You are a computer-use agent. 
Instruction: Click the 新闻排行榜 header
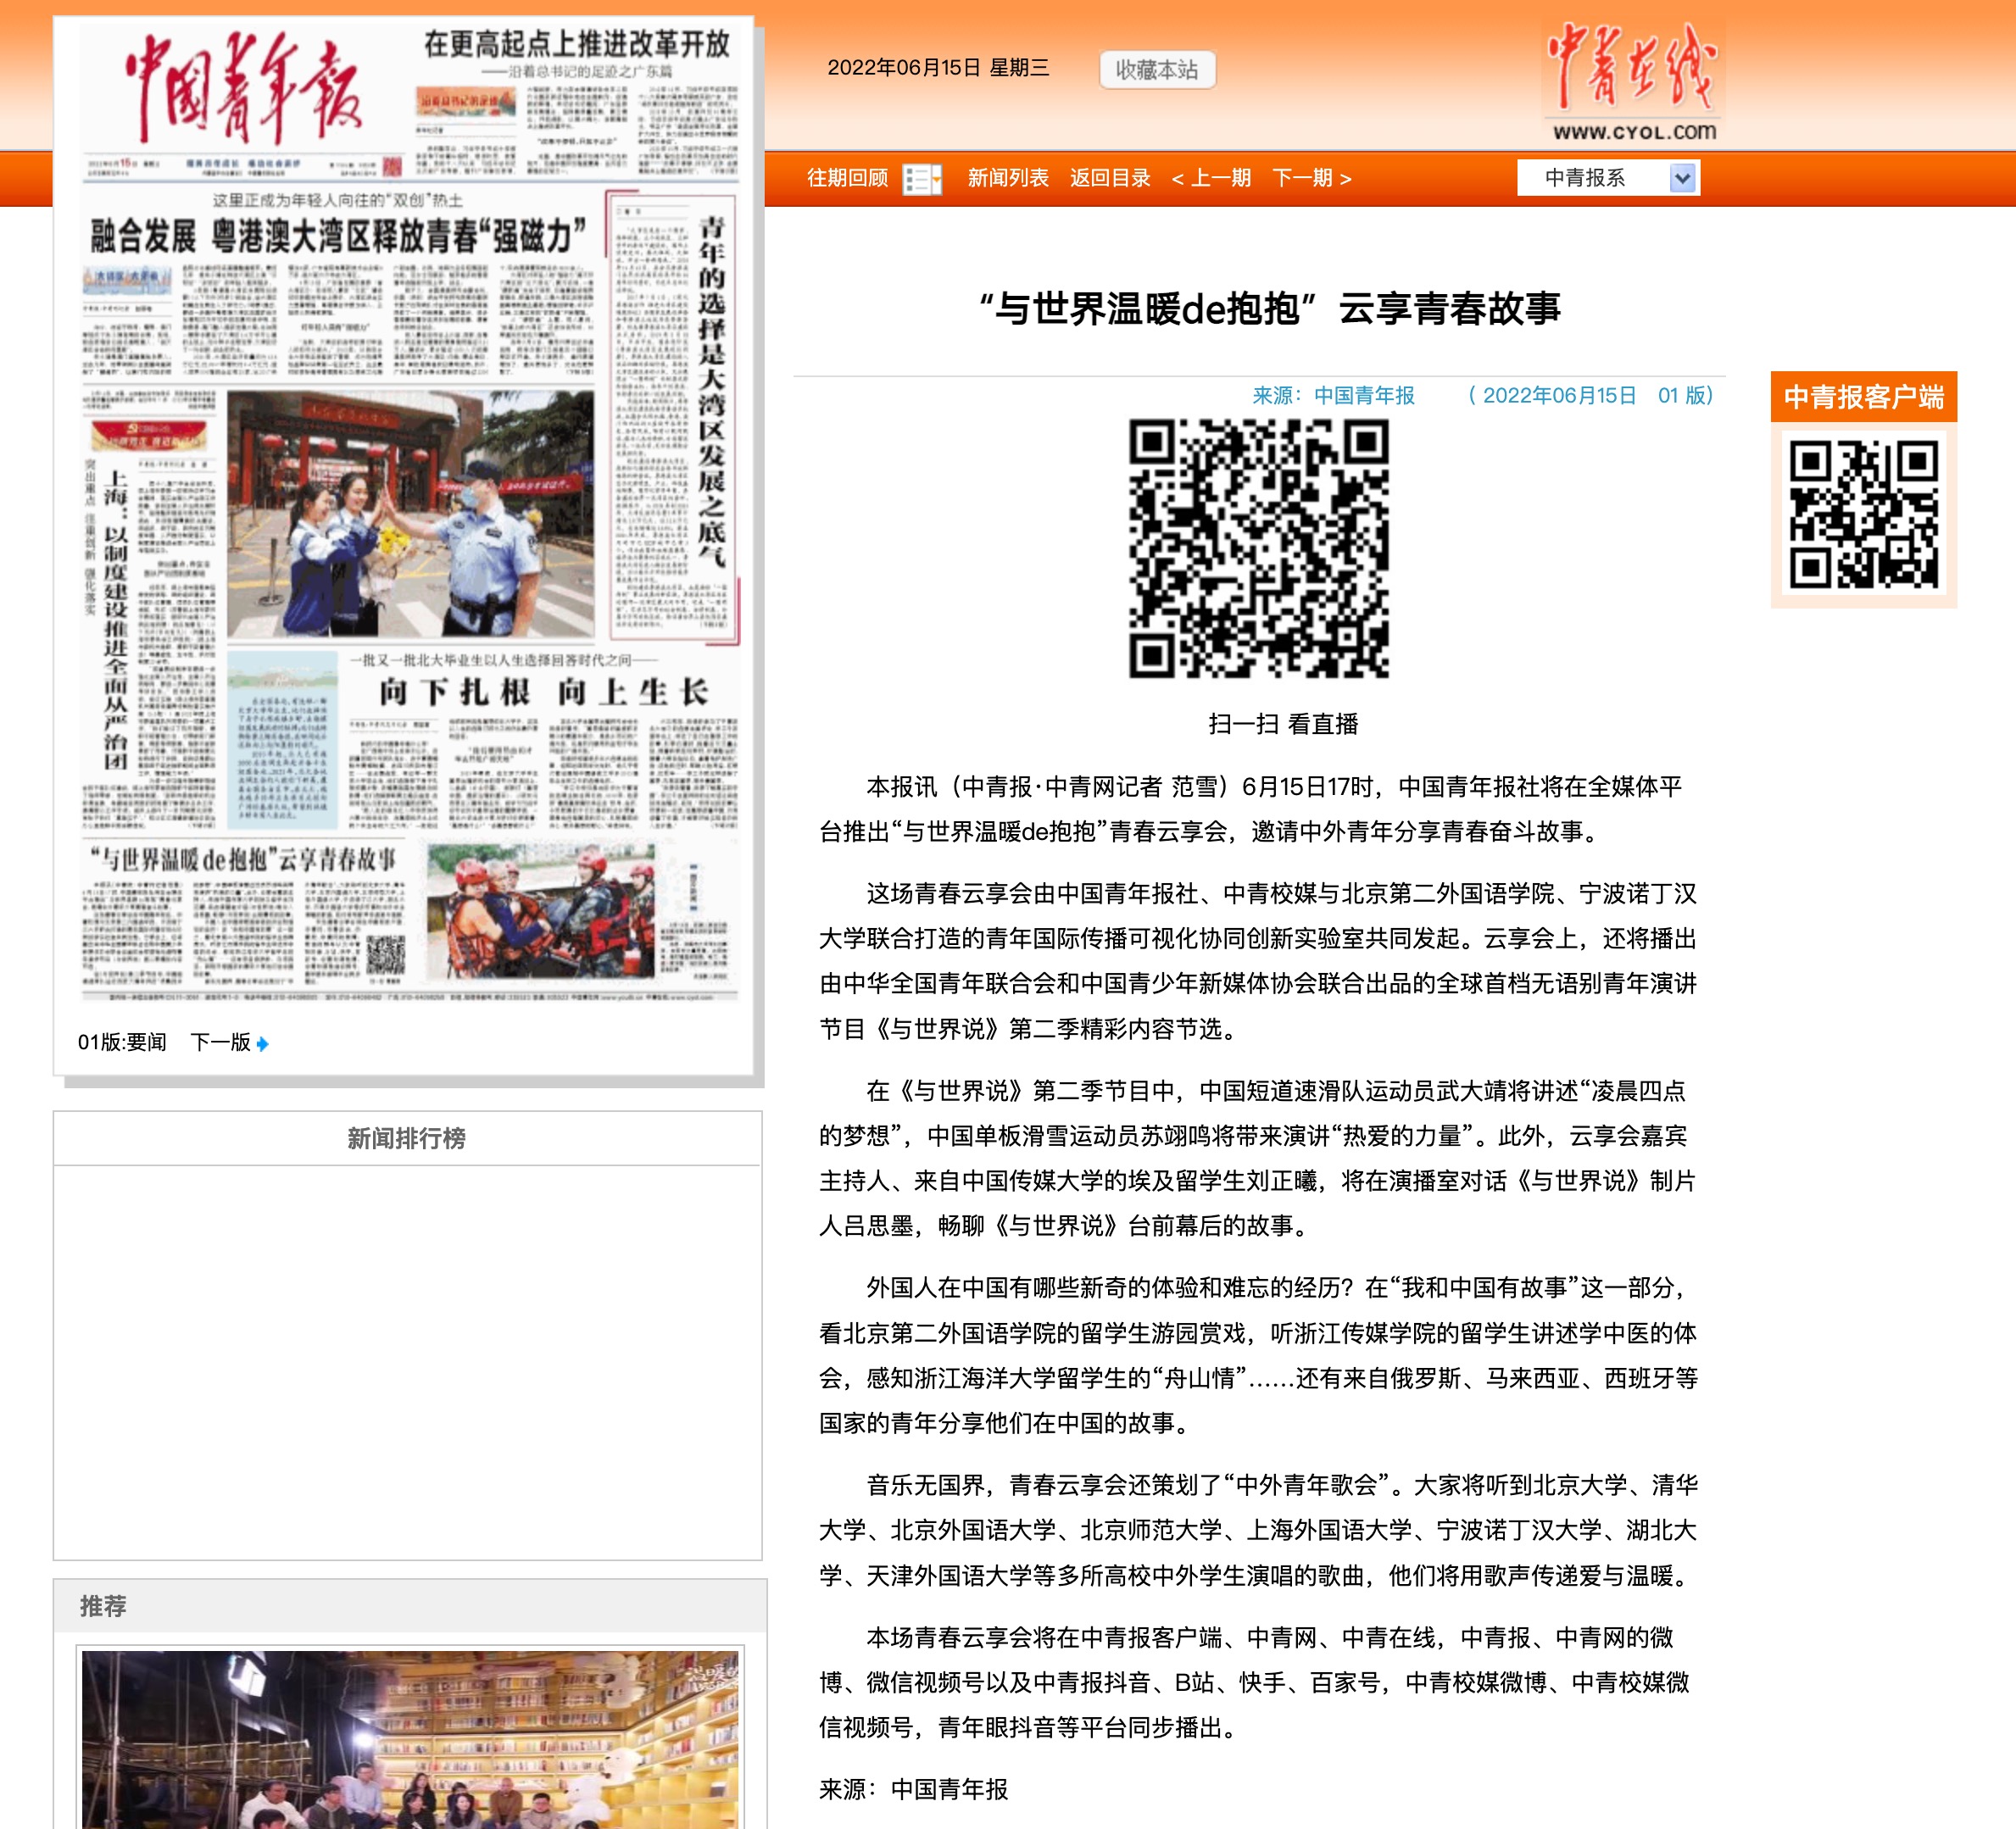click(407, 1139)
